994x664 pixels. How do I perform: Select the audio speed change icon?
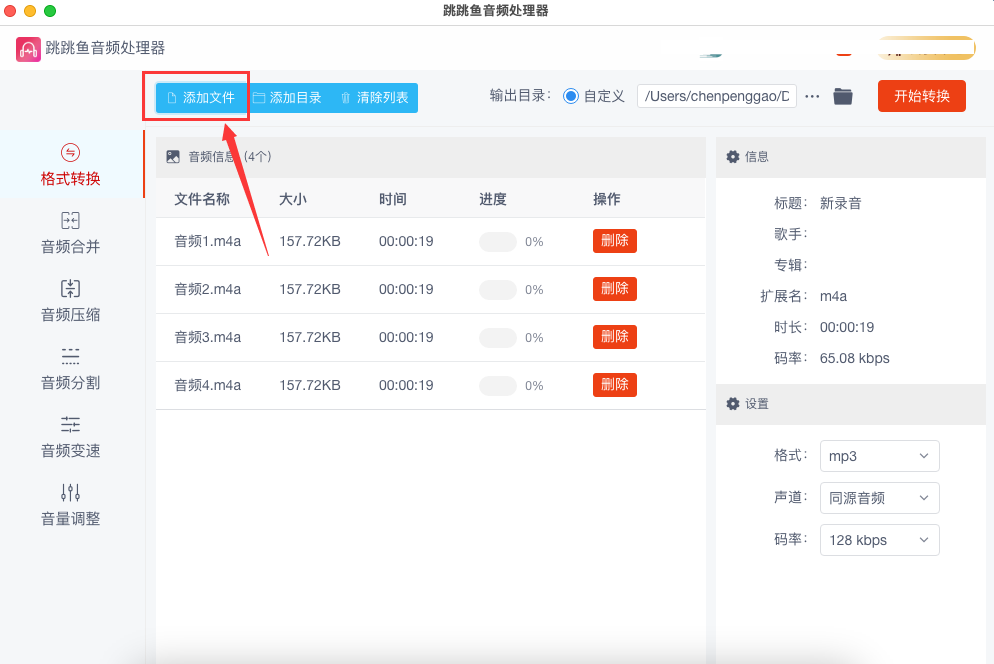click(x=70, y=425)
